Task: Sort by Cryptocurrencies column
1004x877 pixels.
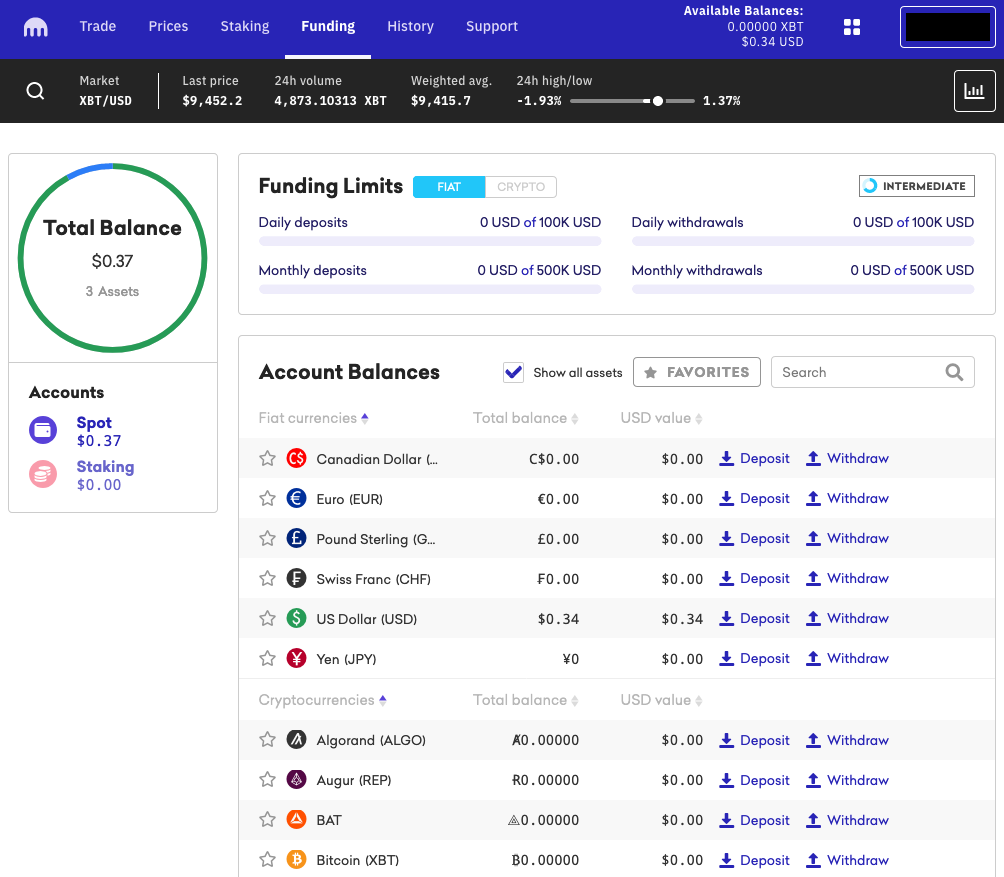Action: tap(323, 700)
